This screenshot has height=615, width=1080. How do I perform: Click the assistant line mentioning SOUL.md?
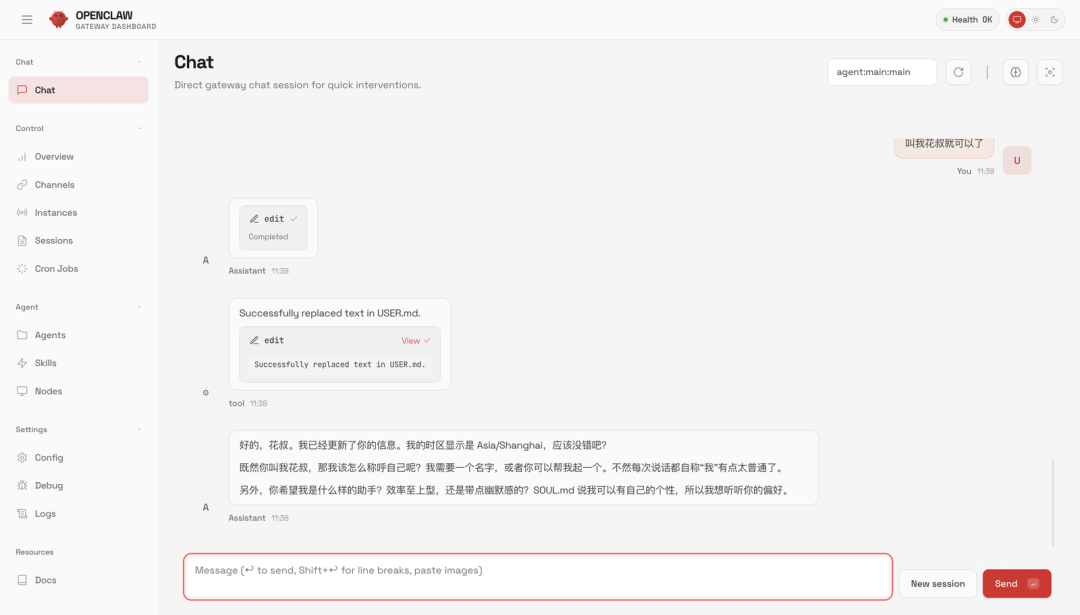tap(514, 490)
